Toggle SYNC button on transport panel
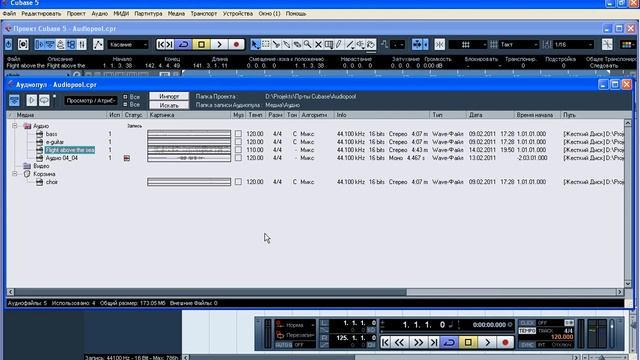 point(527,345)
